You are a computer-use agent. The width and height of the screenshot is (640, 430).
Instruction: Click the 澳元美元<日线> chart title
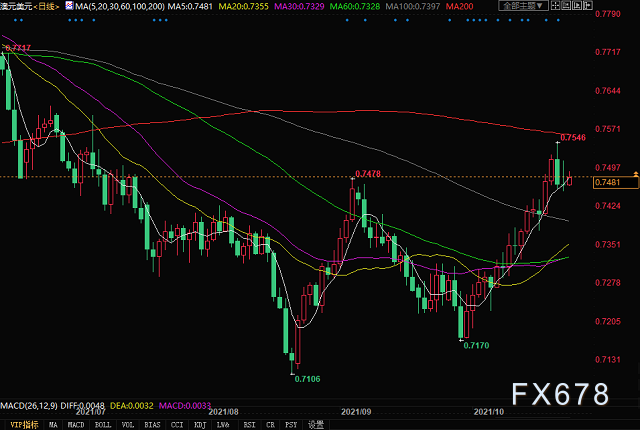pyautogui.click(x=29, y=6)
